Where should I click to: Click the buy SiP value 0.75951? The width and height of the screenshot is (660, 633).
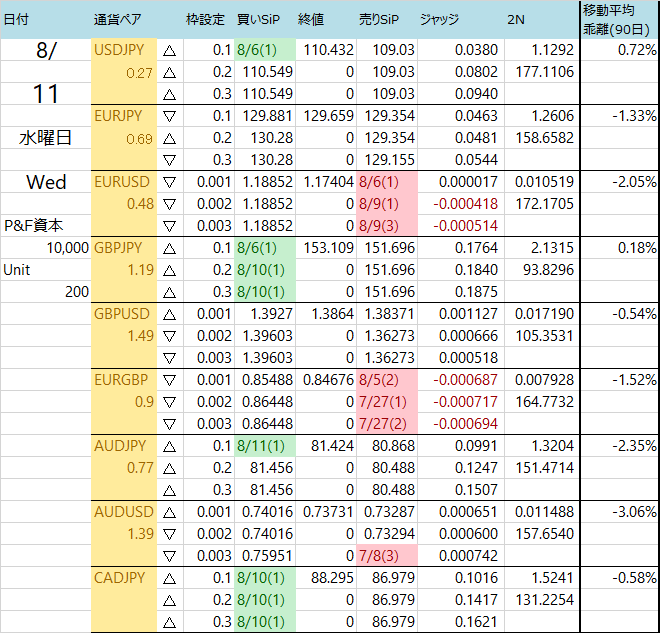click(x=267, y=556)
